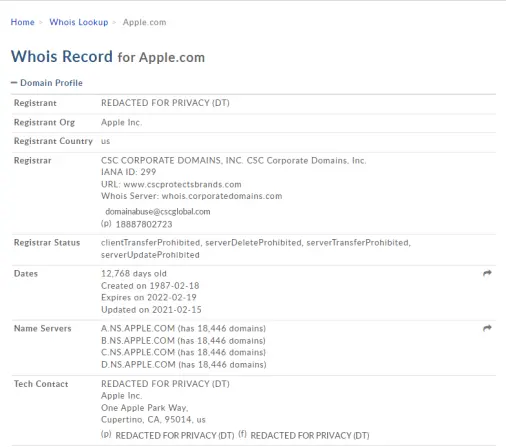
Task: Click the Registrar Status row label
Action: tap(47, 243)
